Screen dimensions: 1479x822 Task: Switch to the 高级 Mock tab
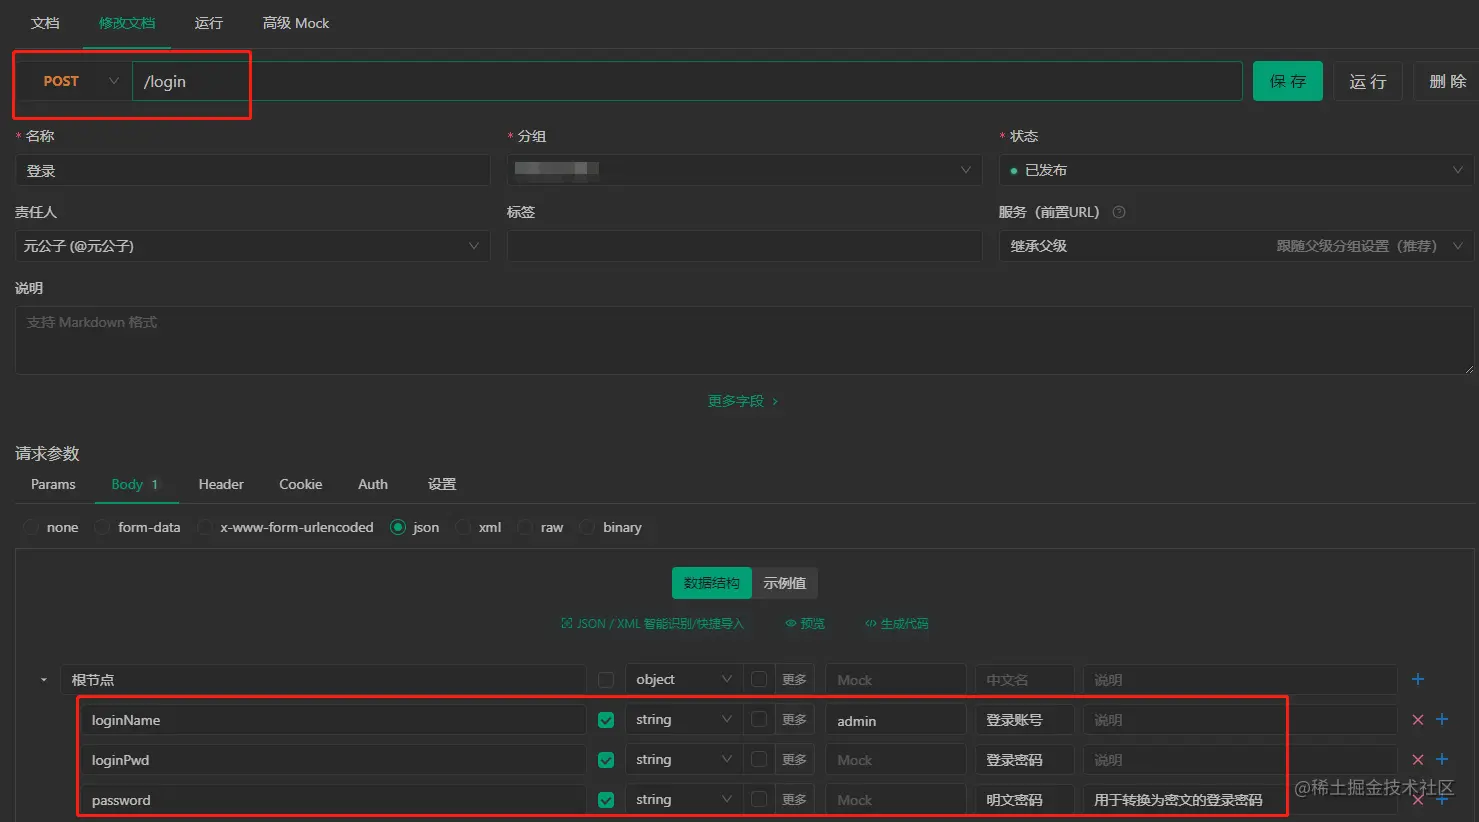(x=295, y=22)
